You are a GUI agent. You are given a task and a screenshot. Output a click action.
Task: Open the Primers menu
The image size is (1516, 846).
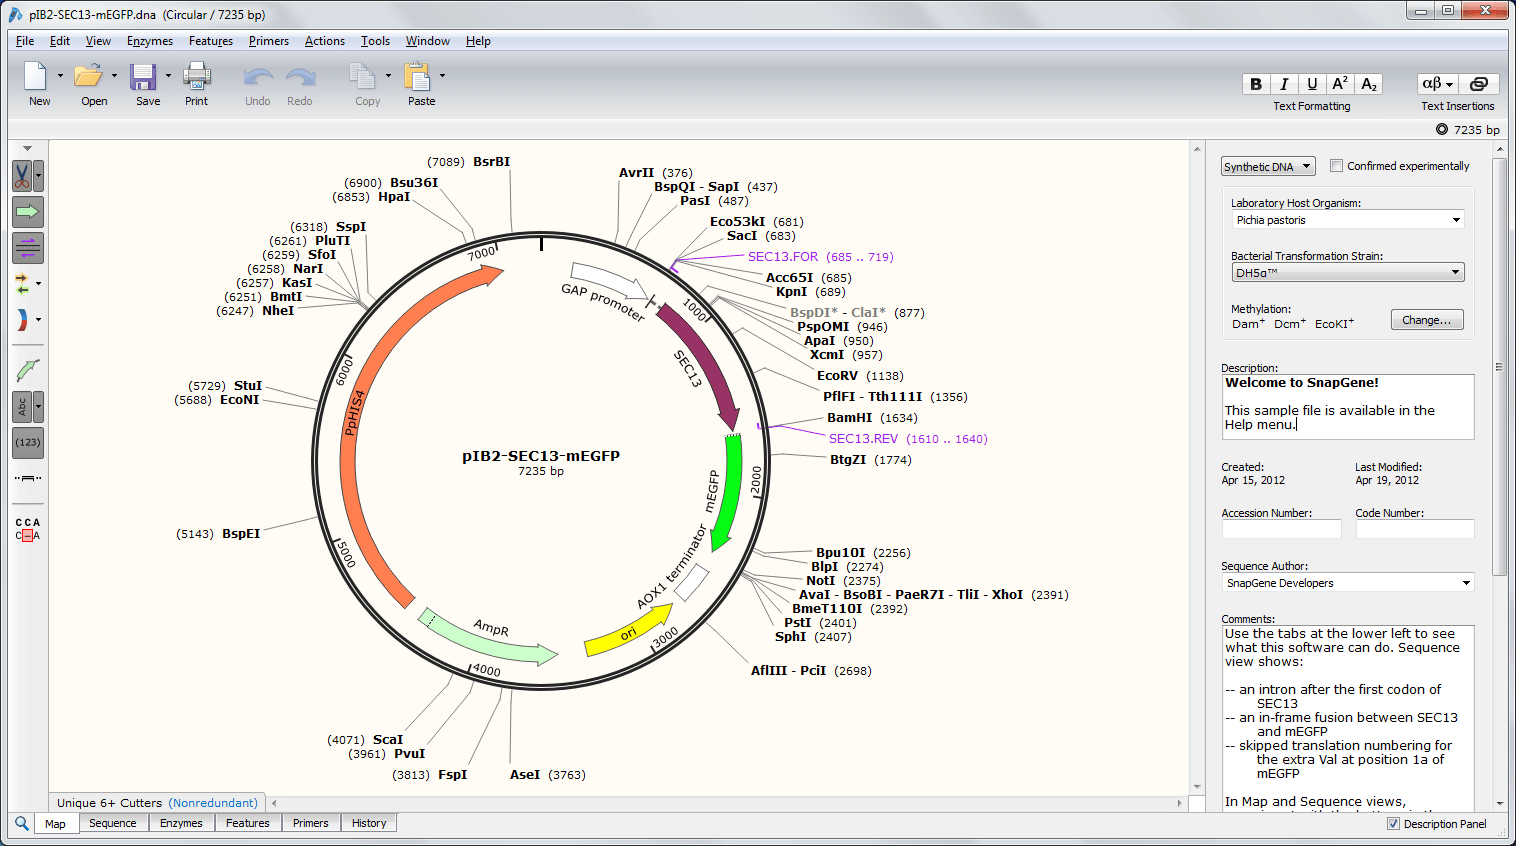point(269,41)
